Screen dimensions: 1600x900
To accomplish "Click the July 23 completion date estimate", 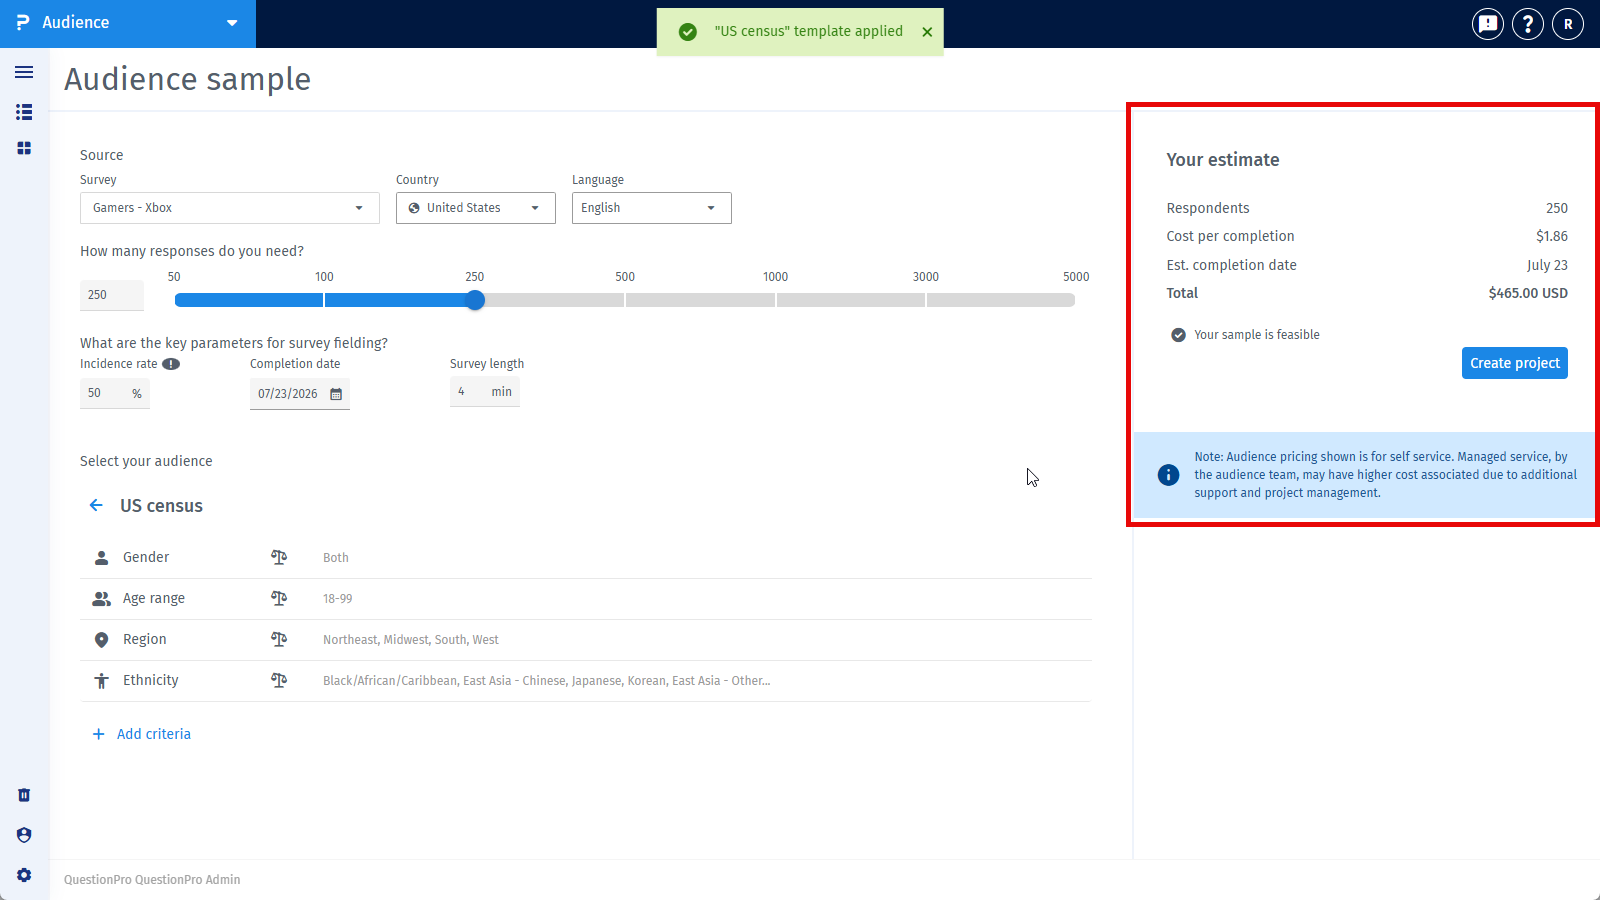I will coord(1547,265).
